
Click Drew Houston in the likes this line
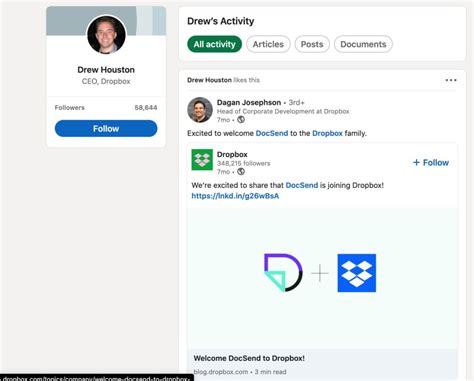tap(209, 80)
